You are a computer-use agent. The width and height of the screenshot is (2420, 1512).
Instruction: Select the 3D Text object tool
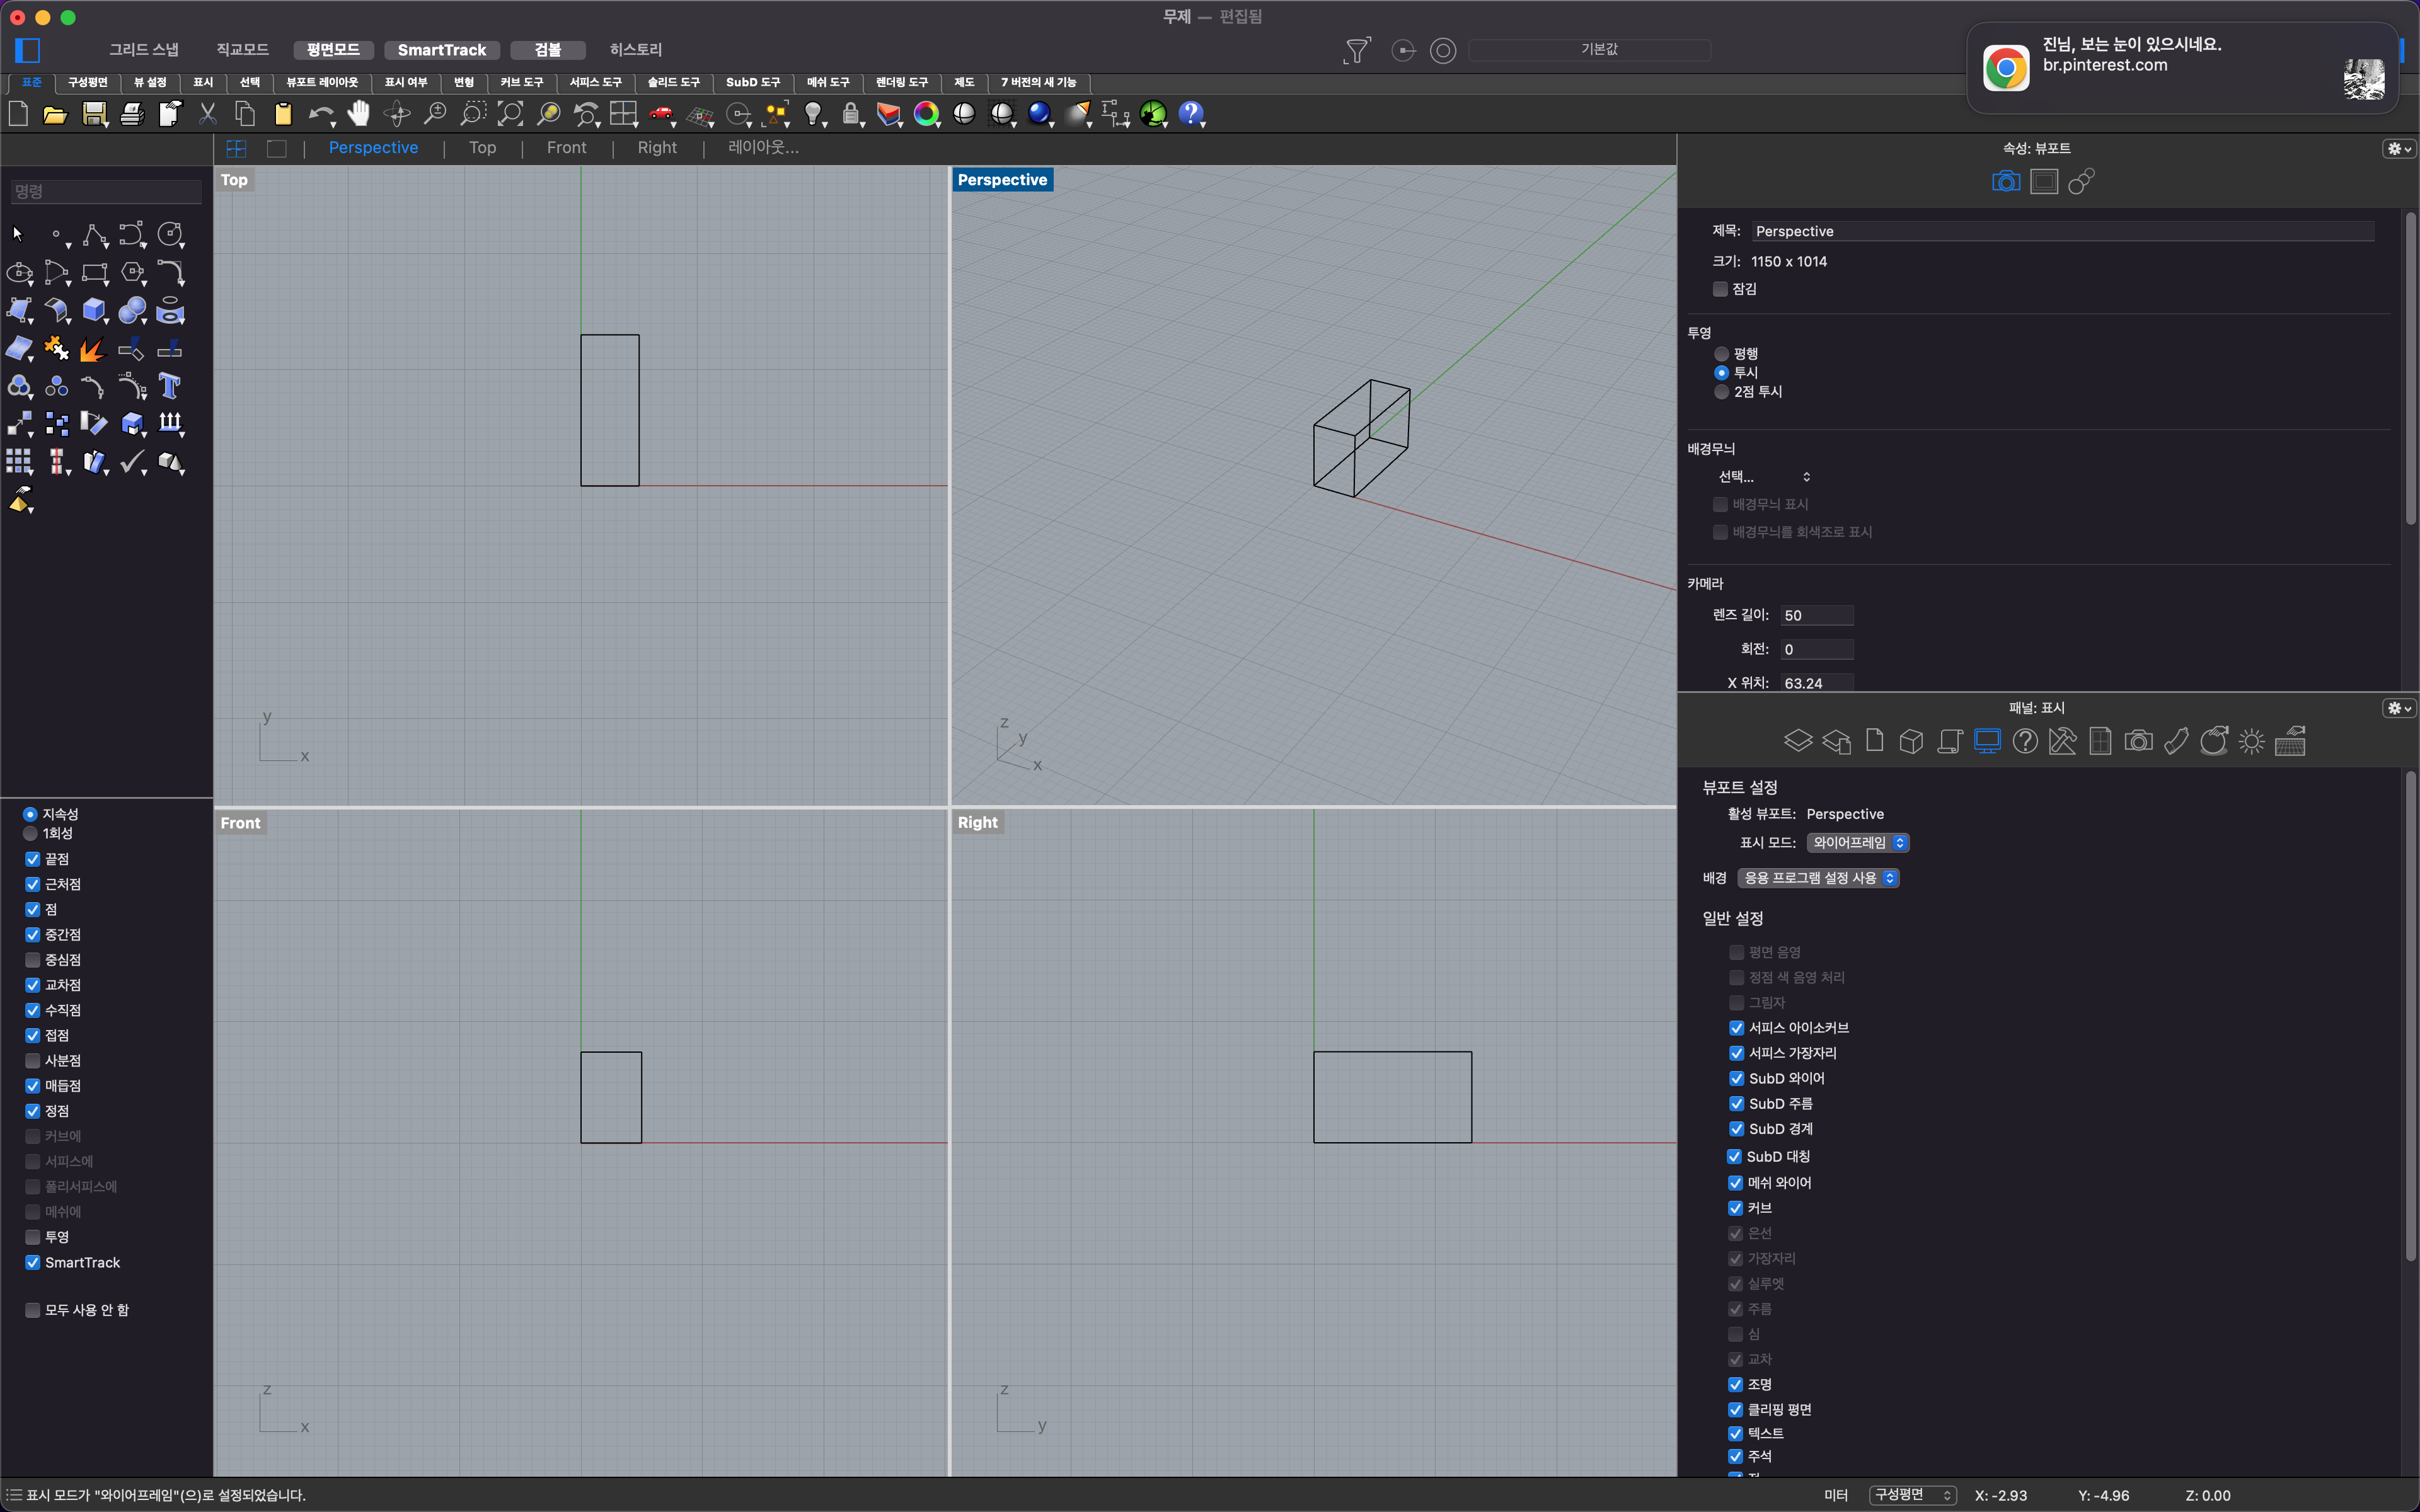(x=170, y=386)
